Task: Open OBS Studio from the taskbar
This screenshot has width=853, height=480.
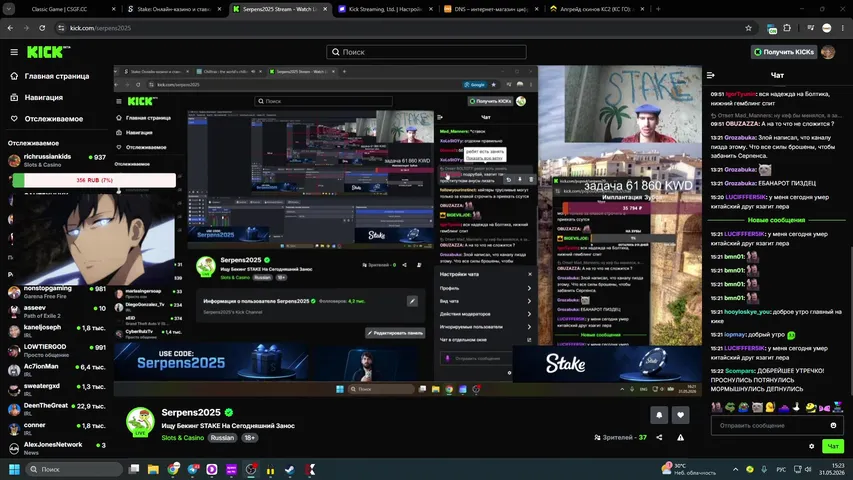Action: [x=251, y=469]
